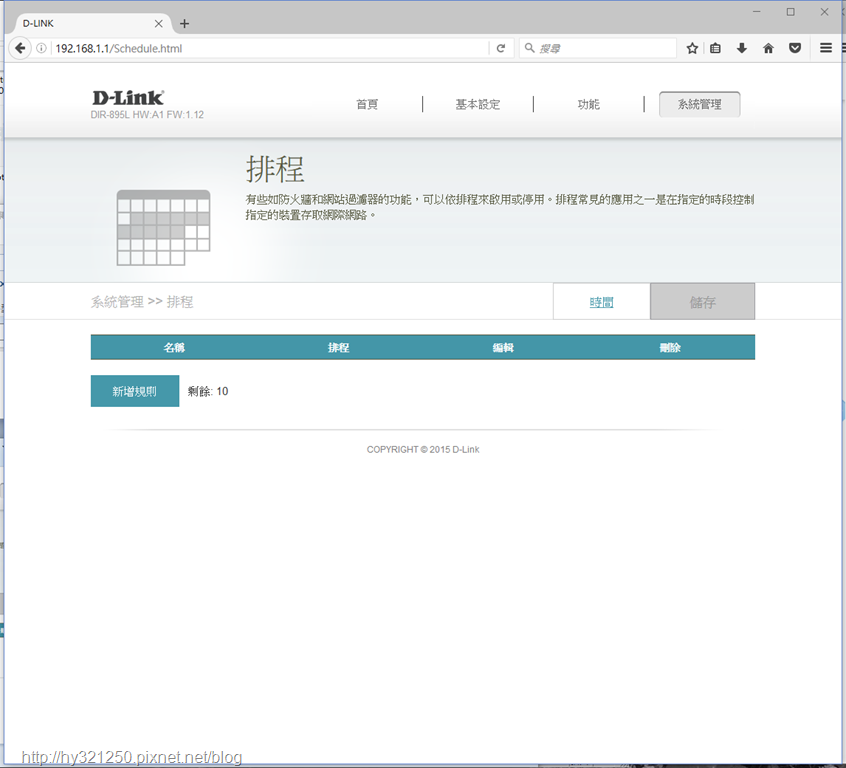Open the 基本設定 navigation menu

coord(477,104)
